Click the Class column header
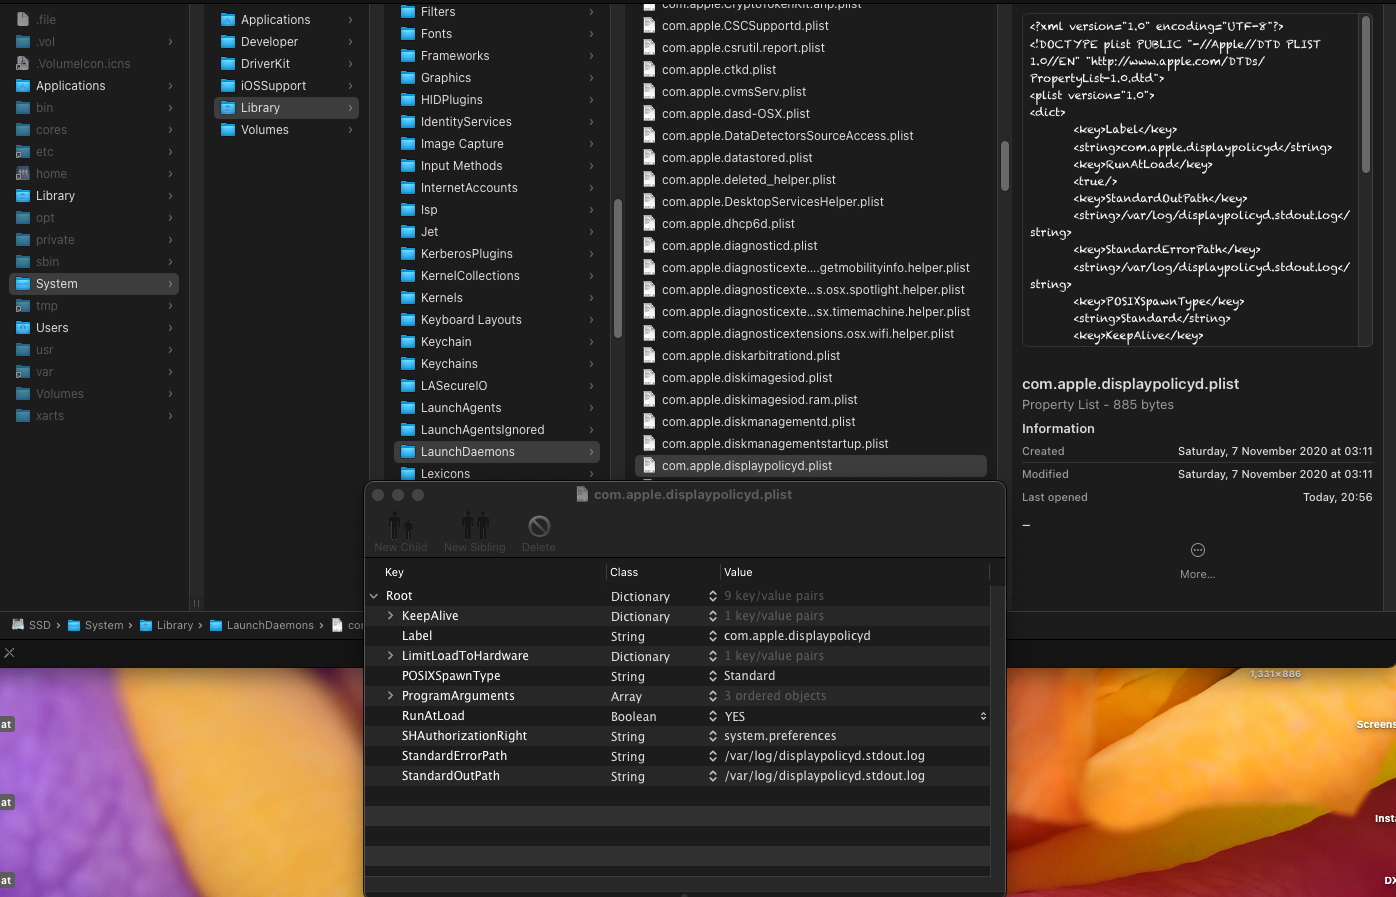The width and height of the screenshot is (1396, 897). pos(624,572)
